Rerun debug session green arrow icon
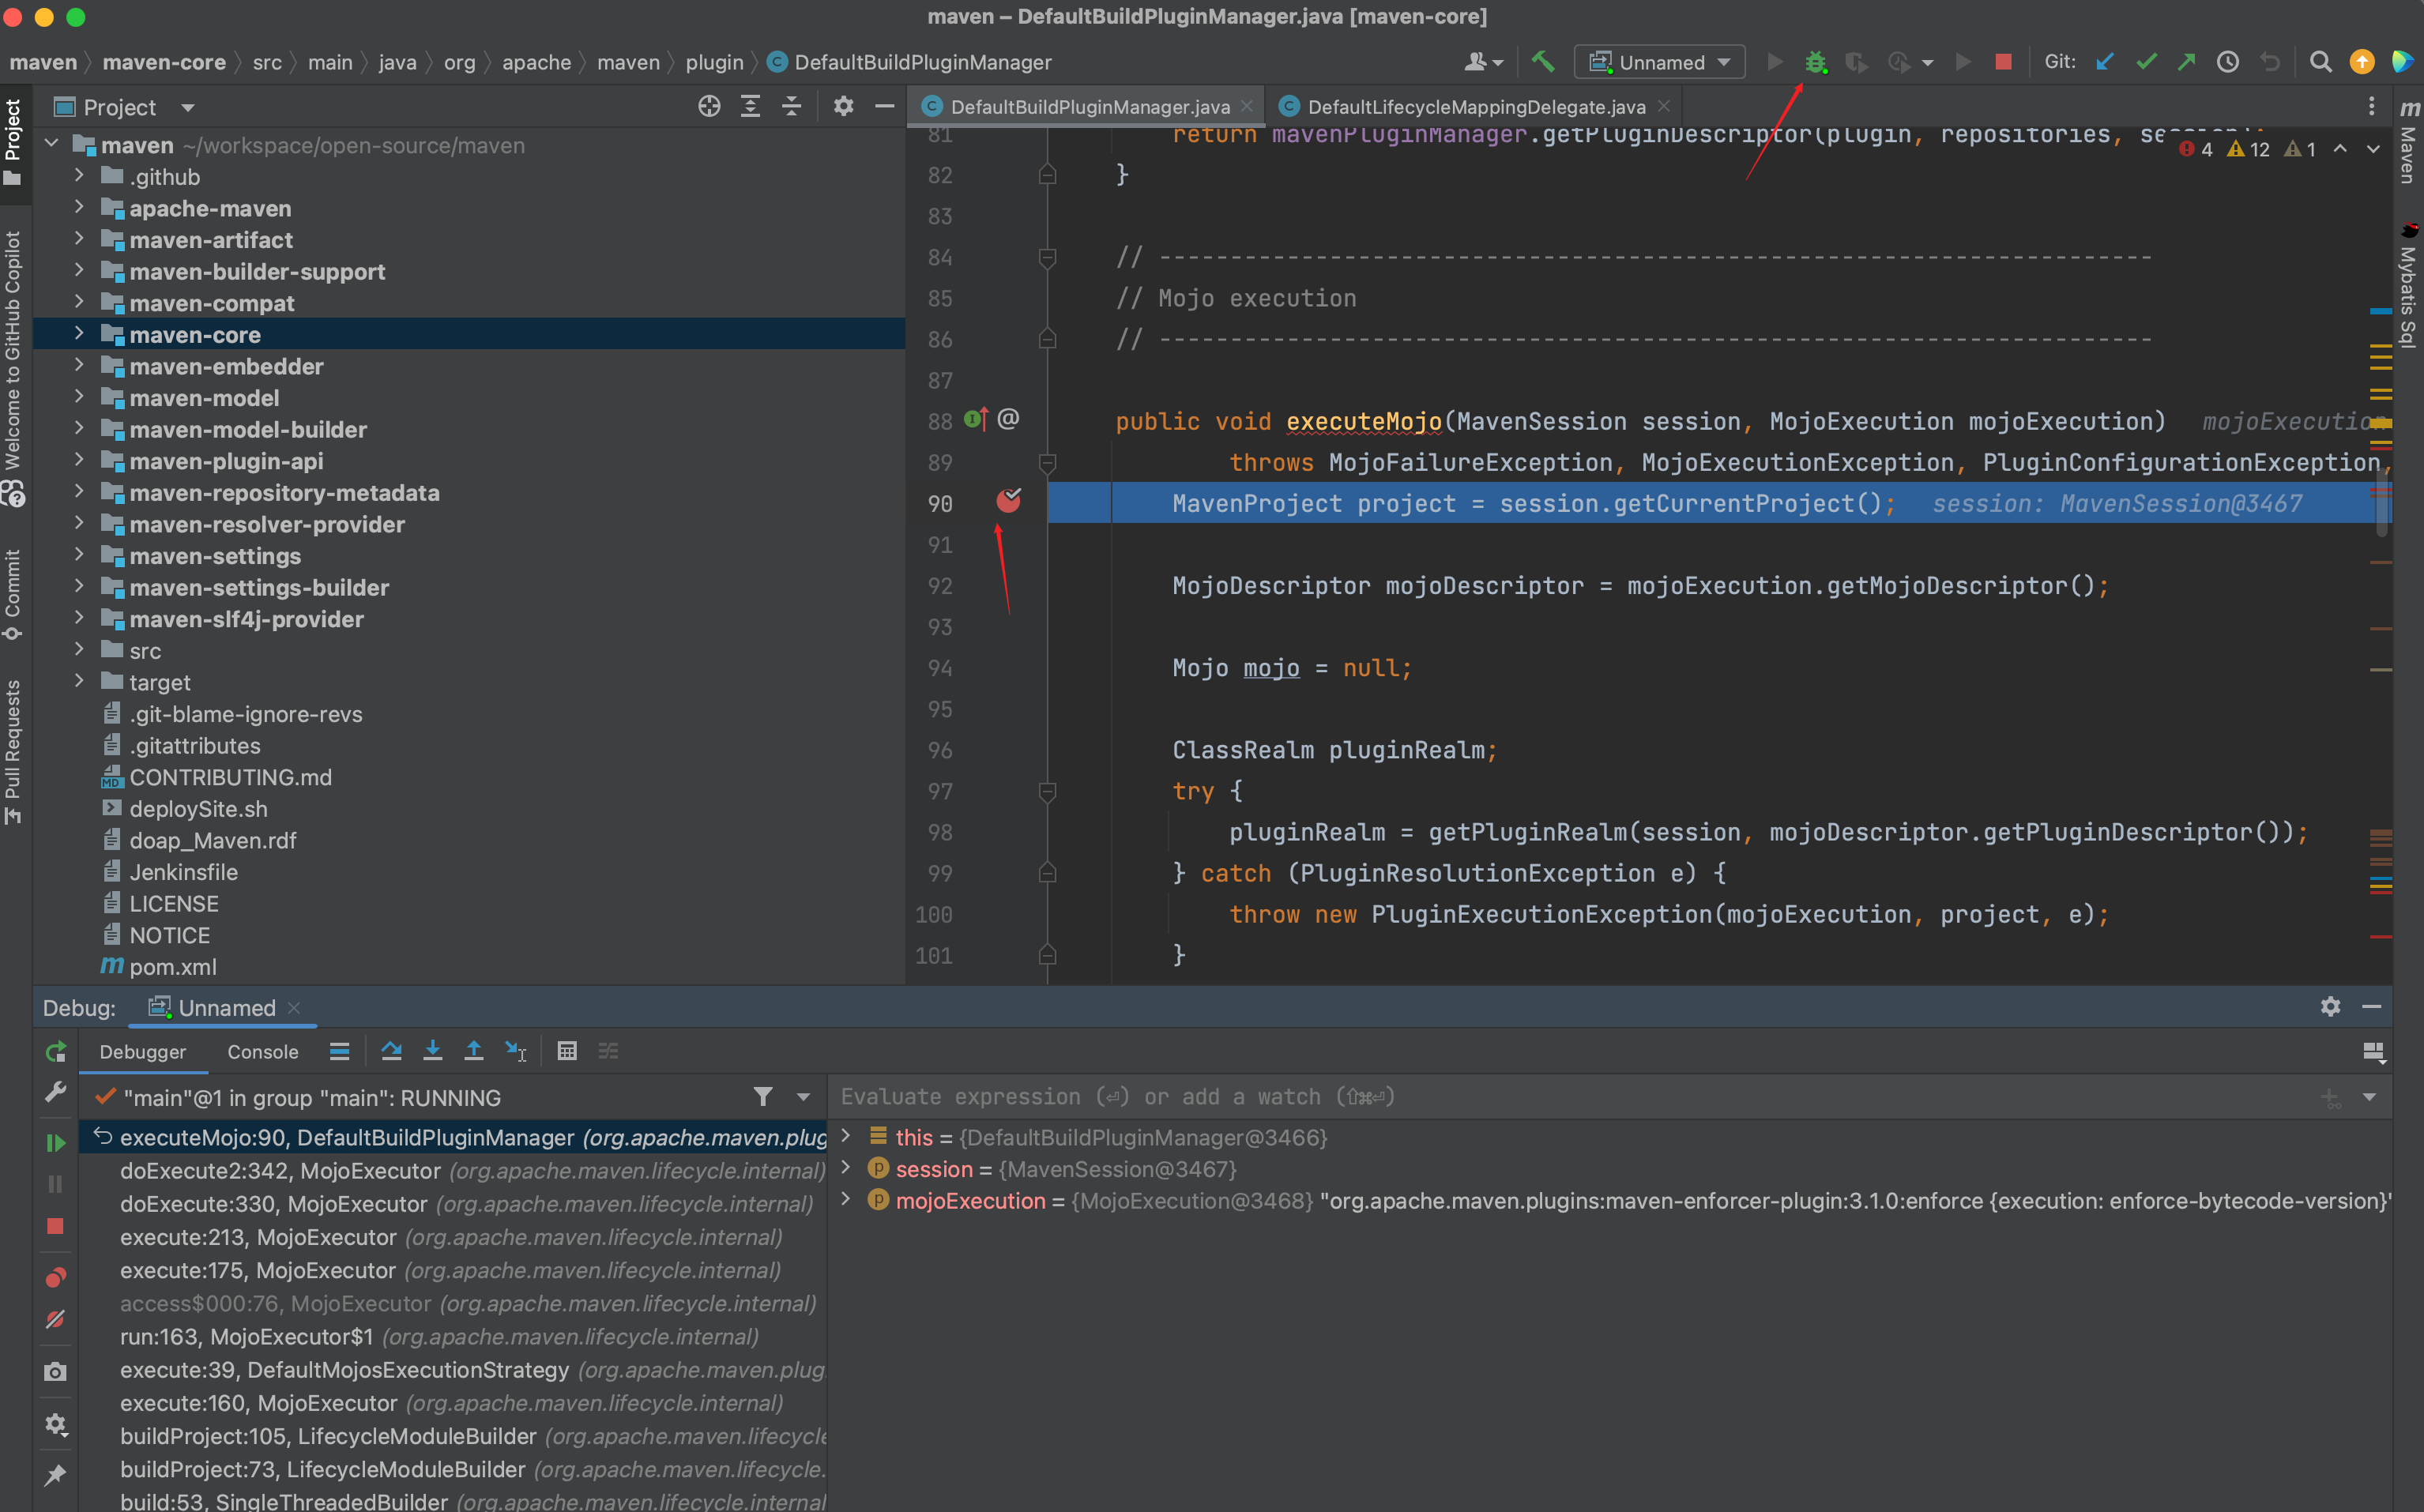This screenshot has width=2424, height=1512. (55, 1051)
